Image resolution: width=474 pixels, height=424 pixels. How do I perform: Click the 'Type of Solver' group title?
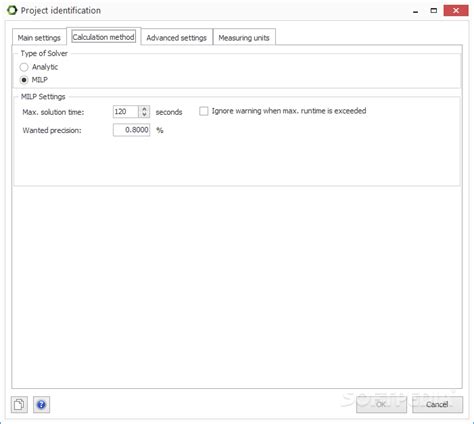click(44, 53)
